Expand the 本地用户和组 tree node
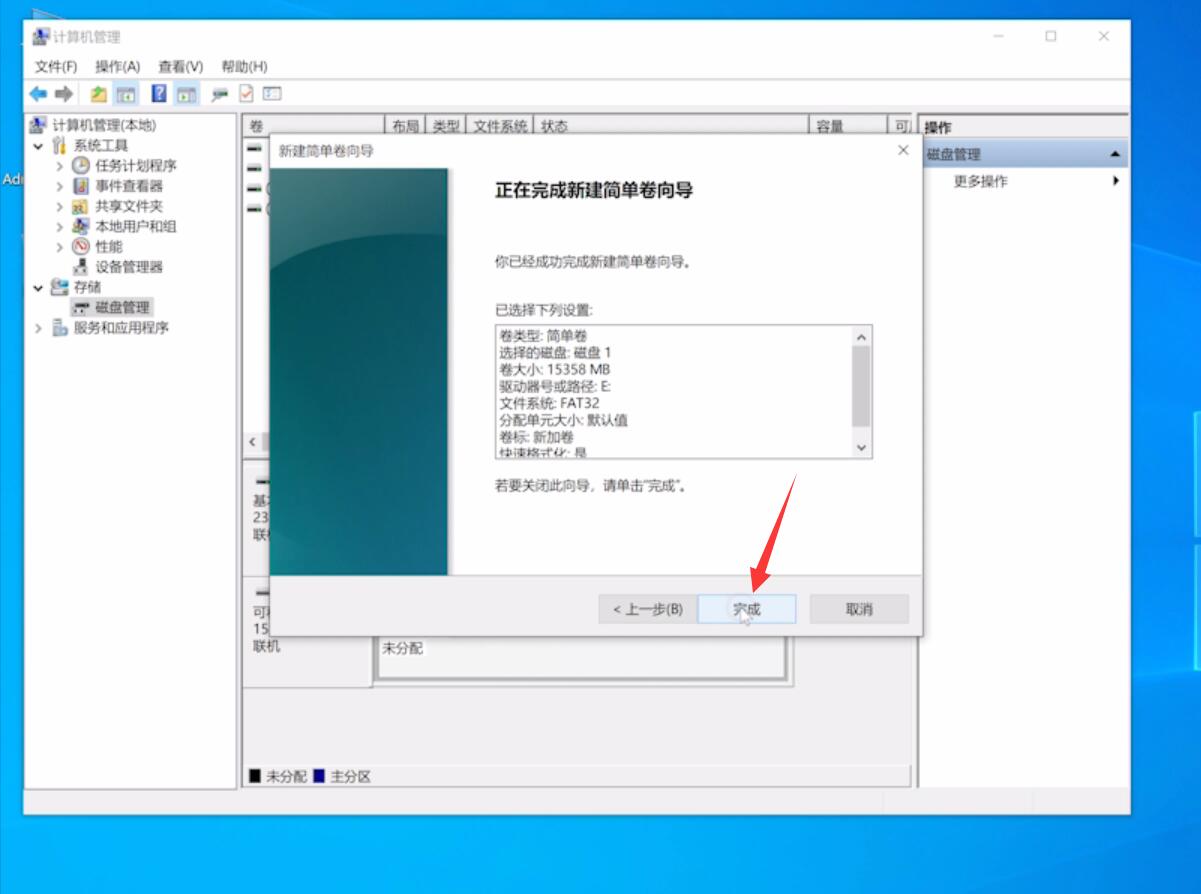The height and width of the screenshot is (894, 1201). point(60,226)
